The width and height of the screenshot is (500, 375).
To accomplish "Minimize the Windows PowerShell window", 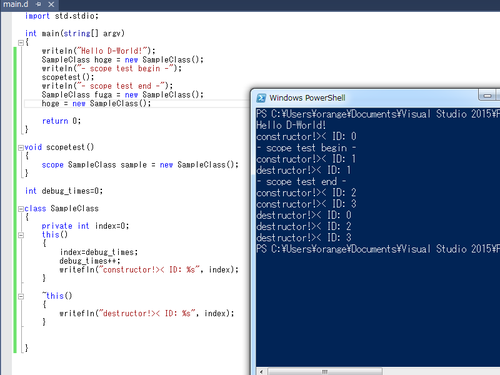I will pos(487,96).
